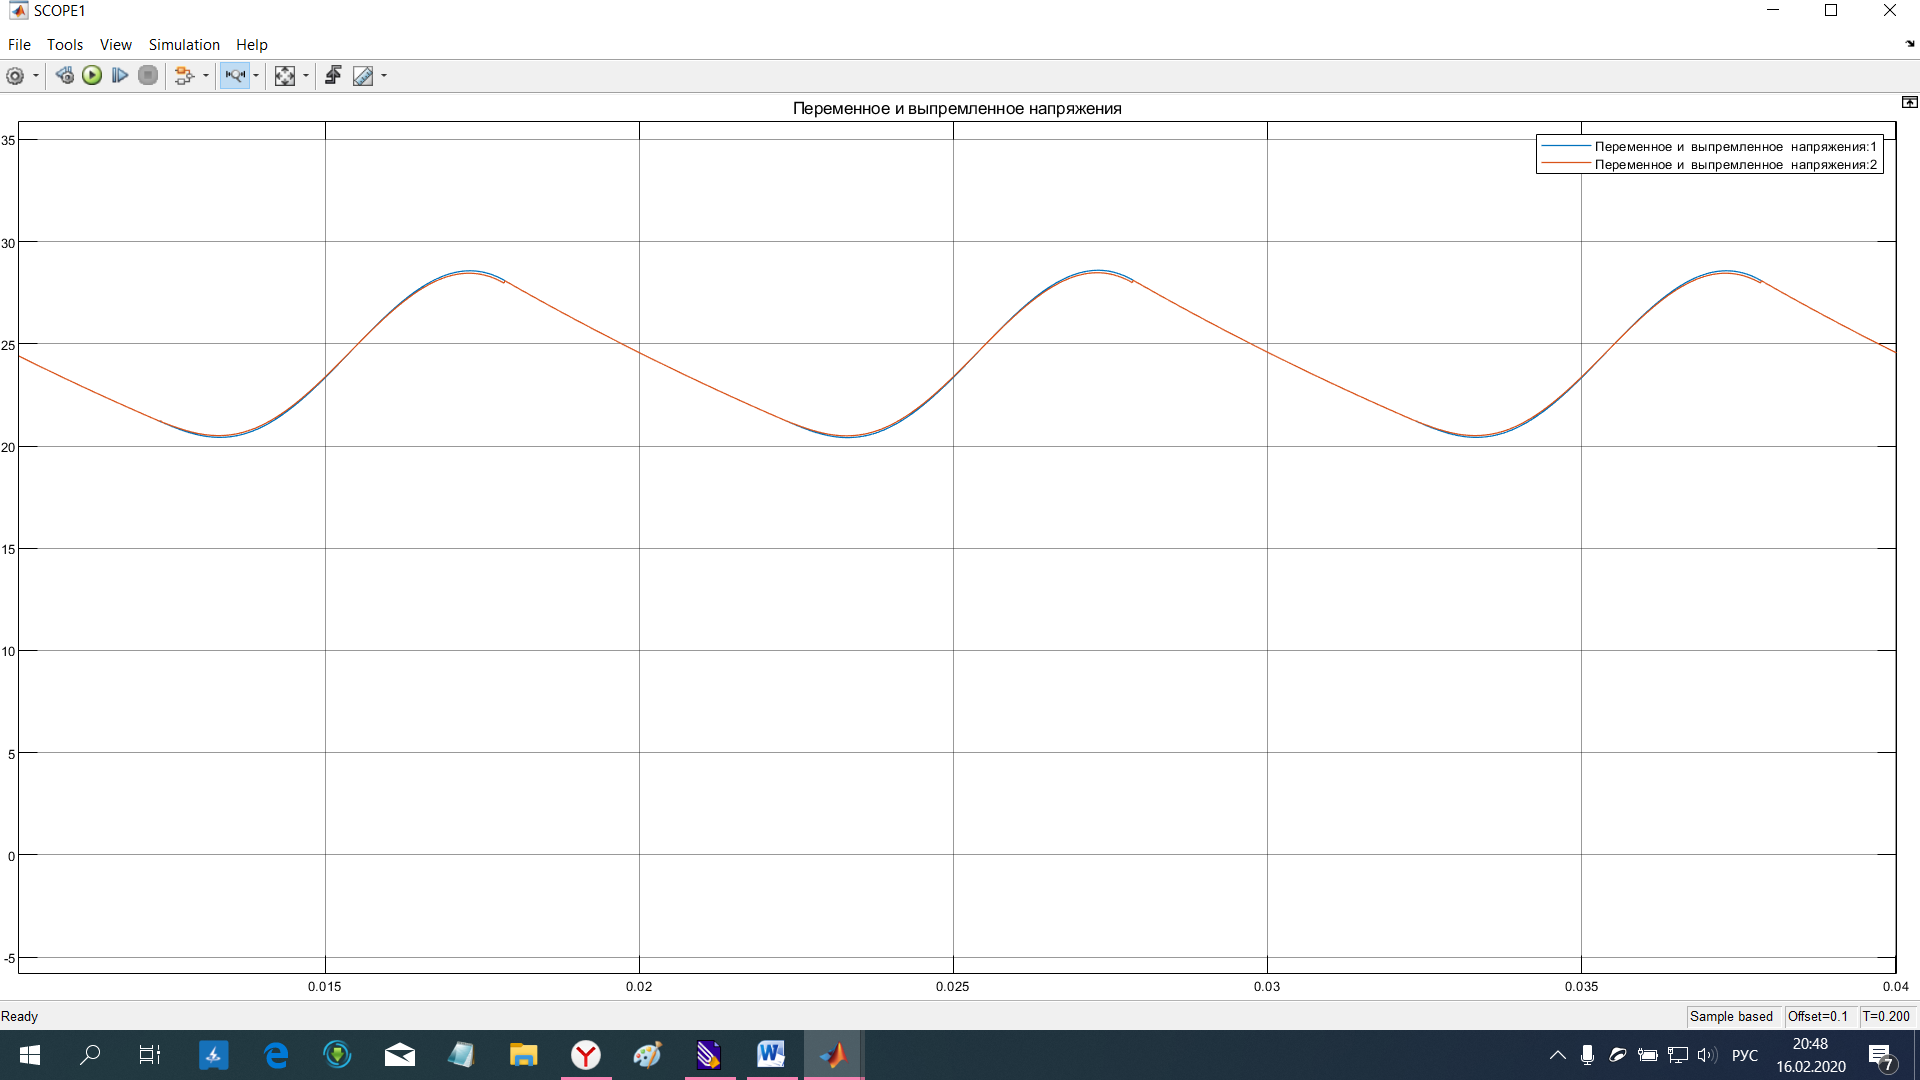Click the Step Back button
The image size is (1920, 1080).
tap(65, 76)
